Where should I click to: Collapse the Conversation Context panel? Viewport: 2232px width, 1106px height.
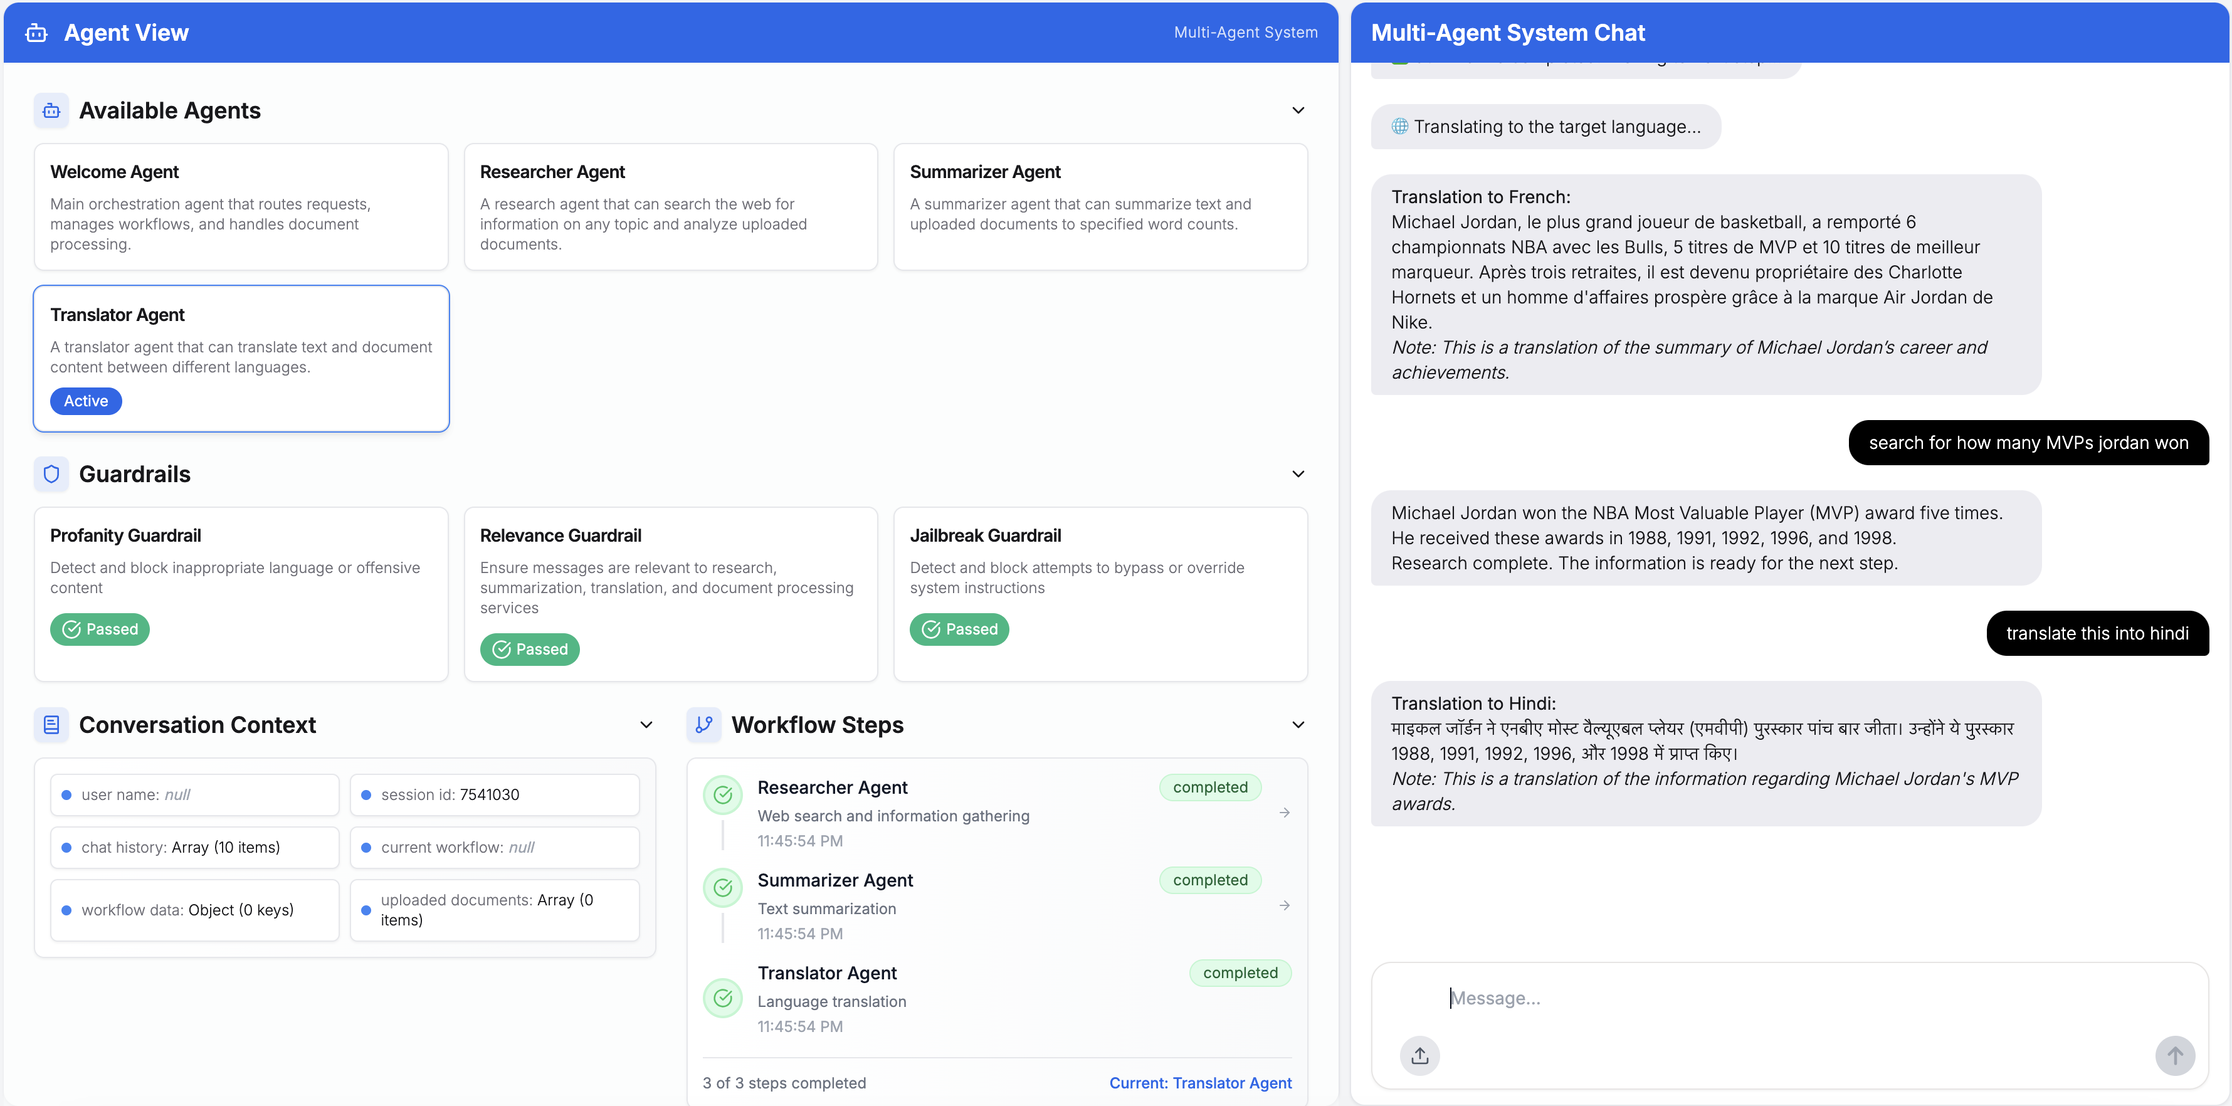point(646,725)
